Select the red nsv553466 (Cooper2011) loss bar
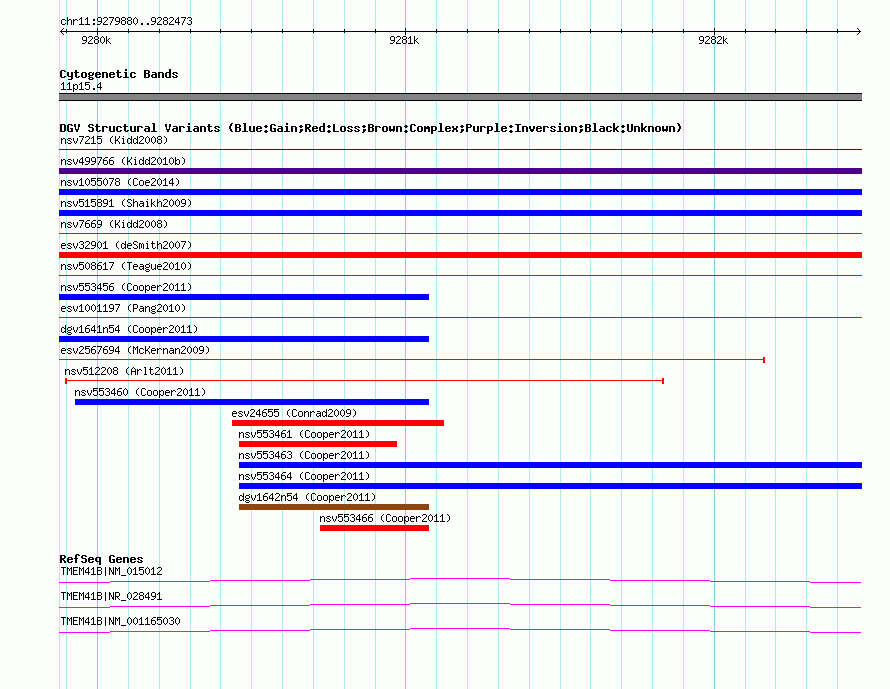The width and height of the screenshot is (890, 689). pyautogui.click(x=375, y=528)
